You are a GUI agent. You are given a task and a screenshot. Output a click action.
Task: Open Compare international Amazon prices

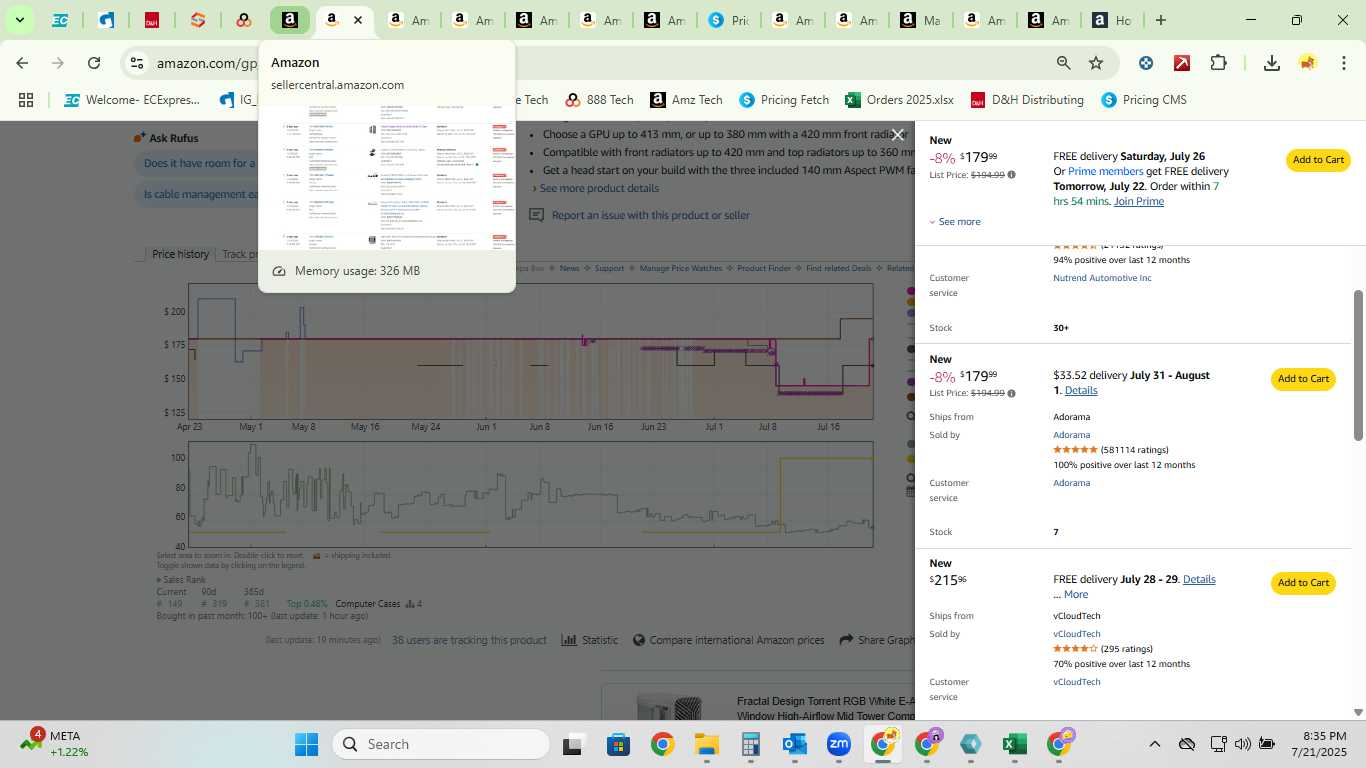(729, 640)
